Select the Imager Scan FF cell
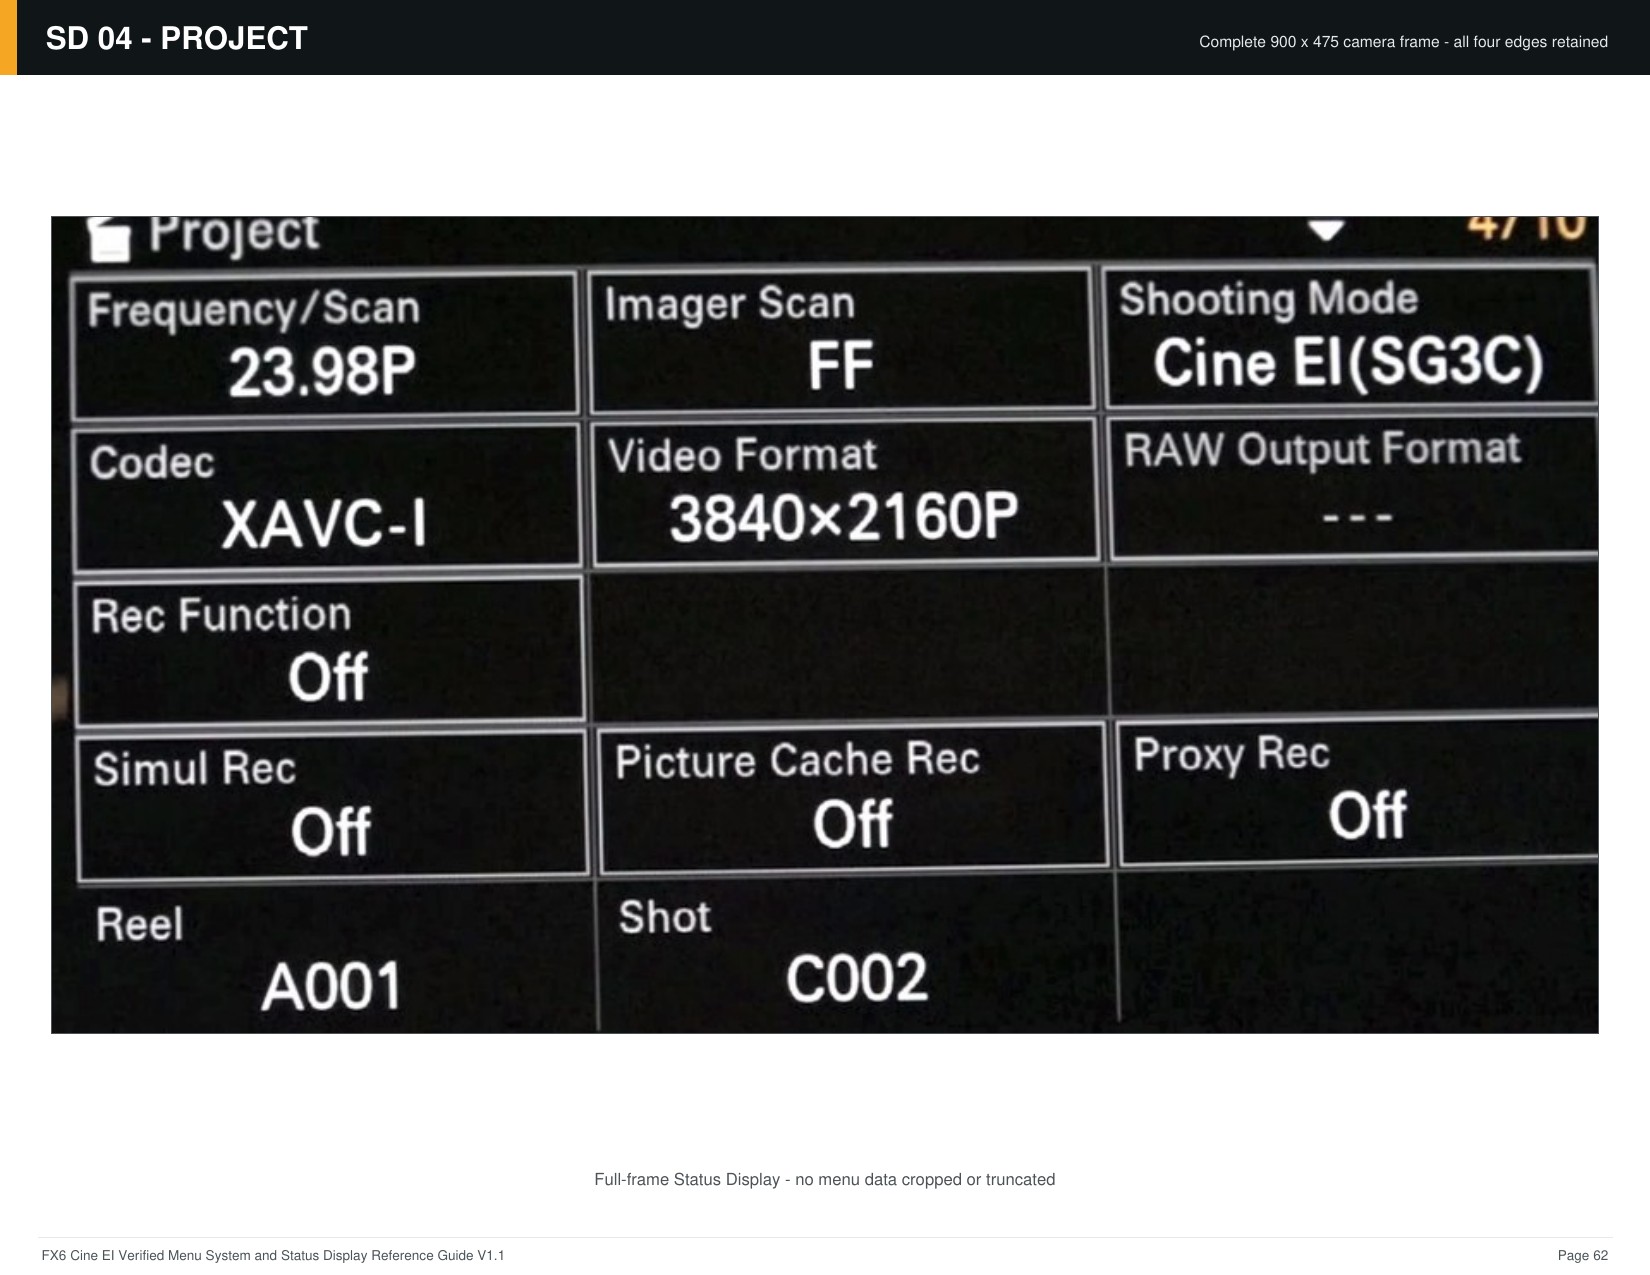This screenshot has width=1650, height=1275. point(841,339)
